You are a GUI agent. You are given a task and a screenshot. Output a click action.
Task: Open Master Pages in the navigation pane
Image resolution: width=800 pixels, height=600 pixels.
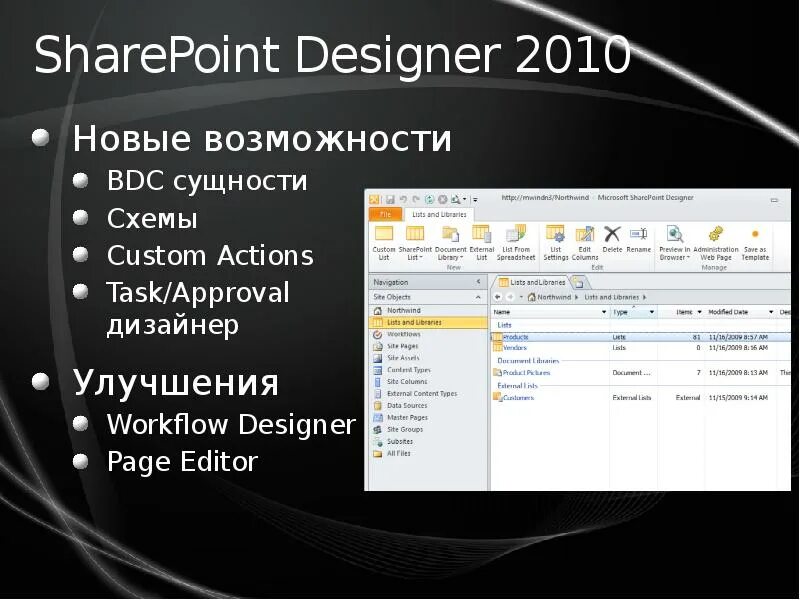point(428,417)
